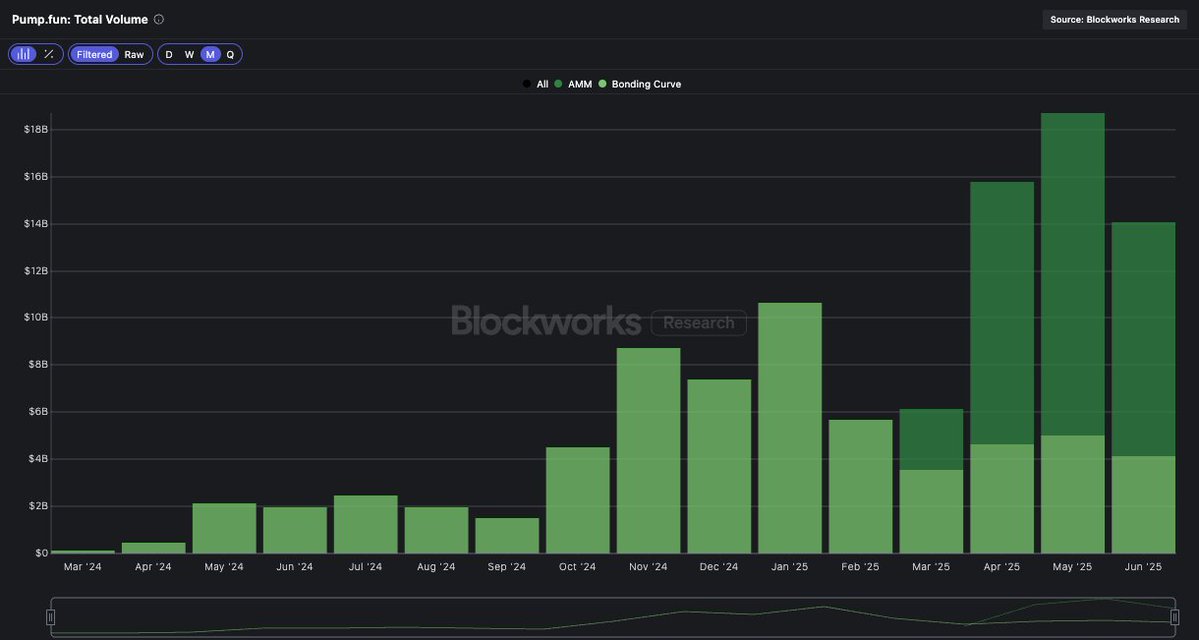Click the Jan '25 Bonding Curve bar
The image size is (1199, 640).
point(790,428)
